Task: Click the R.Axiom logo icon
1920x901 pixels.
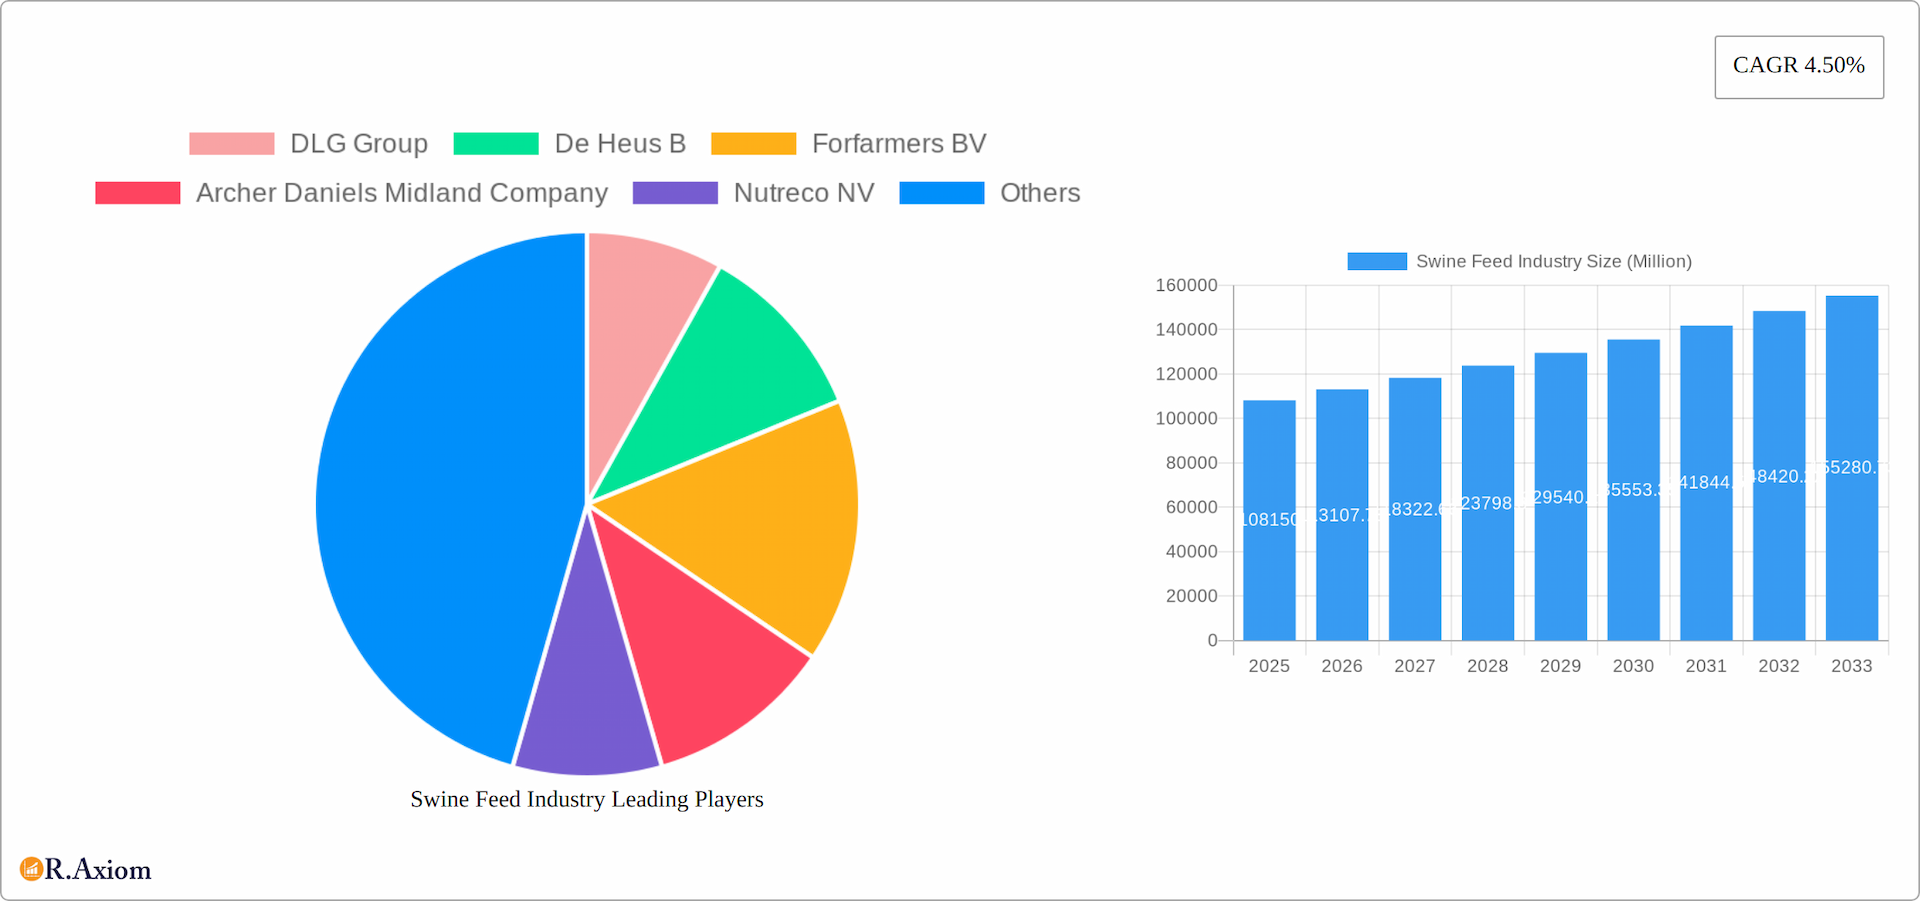Action: [30, 868]
